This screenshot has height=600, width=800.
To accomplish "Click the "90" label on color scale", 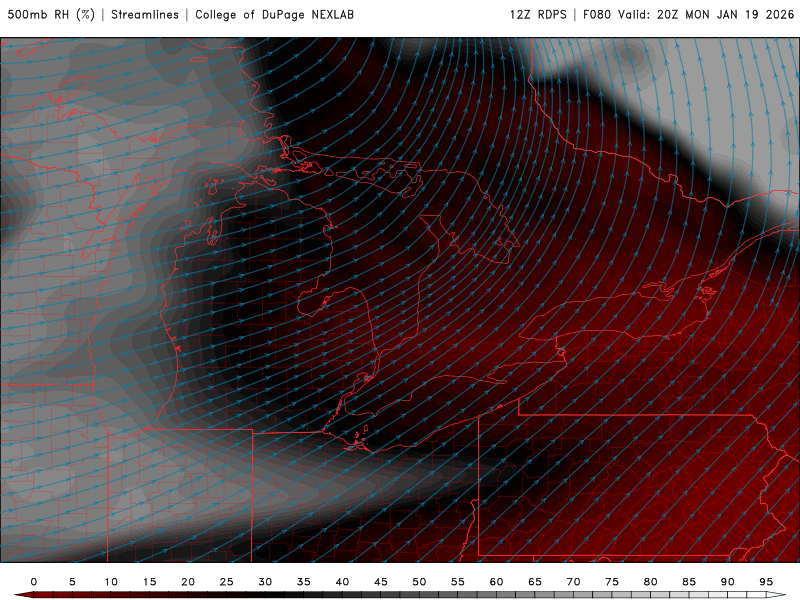I will coord(728,582).
